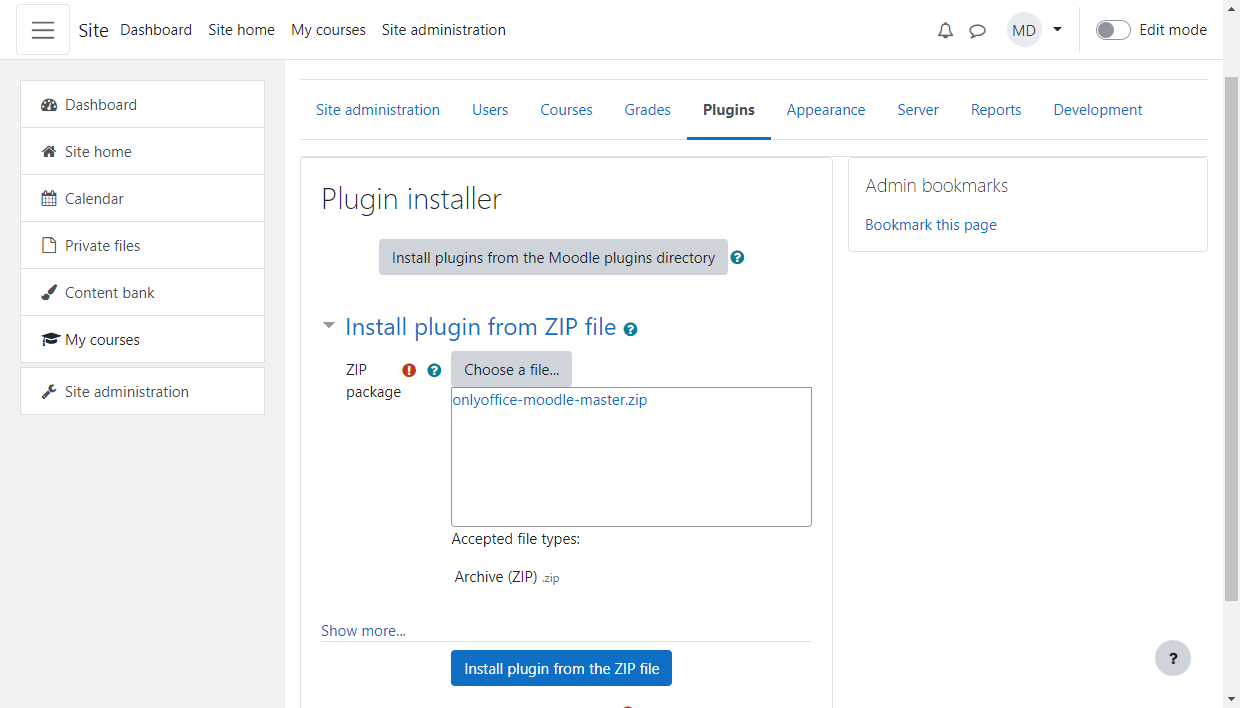Image resolution: width=1240 pixels, height=708 pixels.
Task: Click the Show more link
Action: (x=363, y=631)
